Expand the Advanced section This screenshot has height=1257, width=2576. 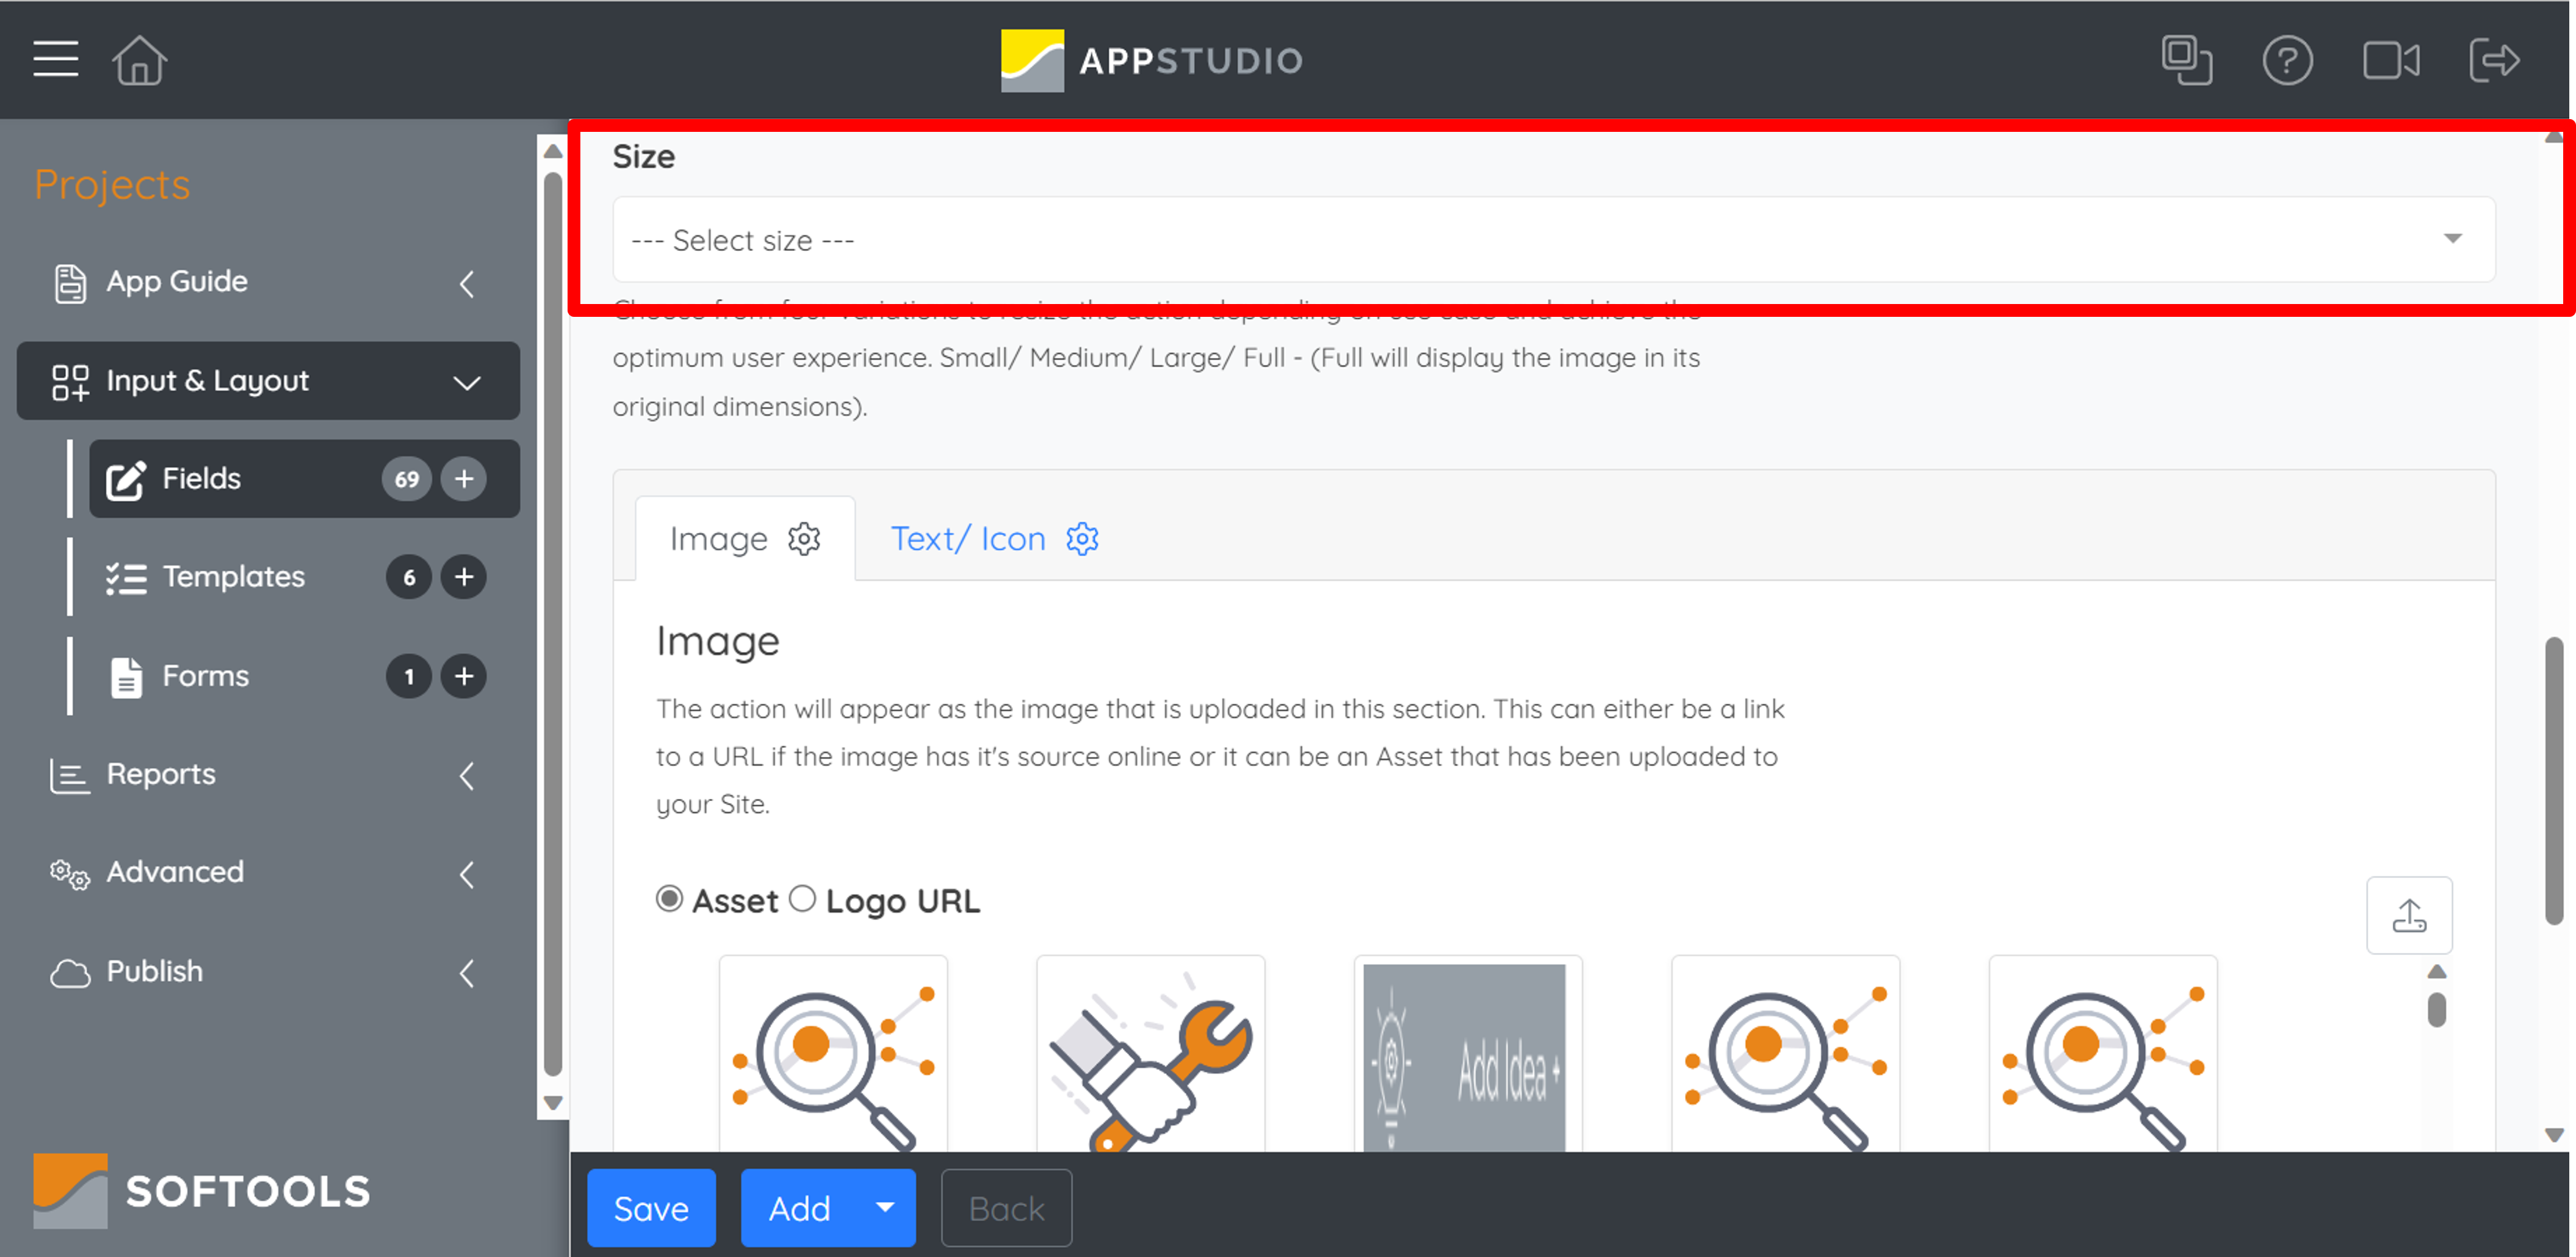(x=467, y=874)
